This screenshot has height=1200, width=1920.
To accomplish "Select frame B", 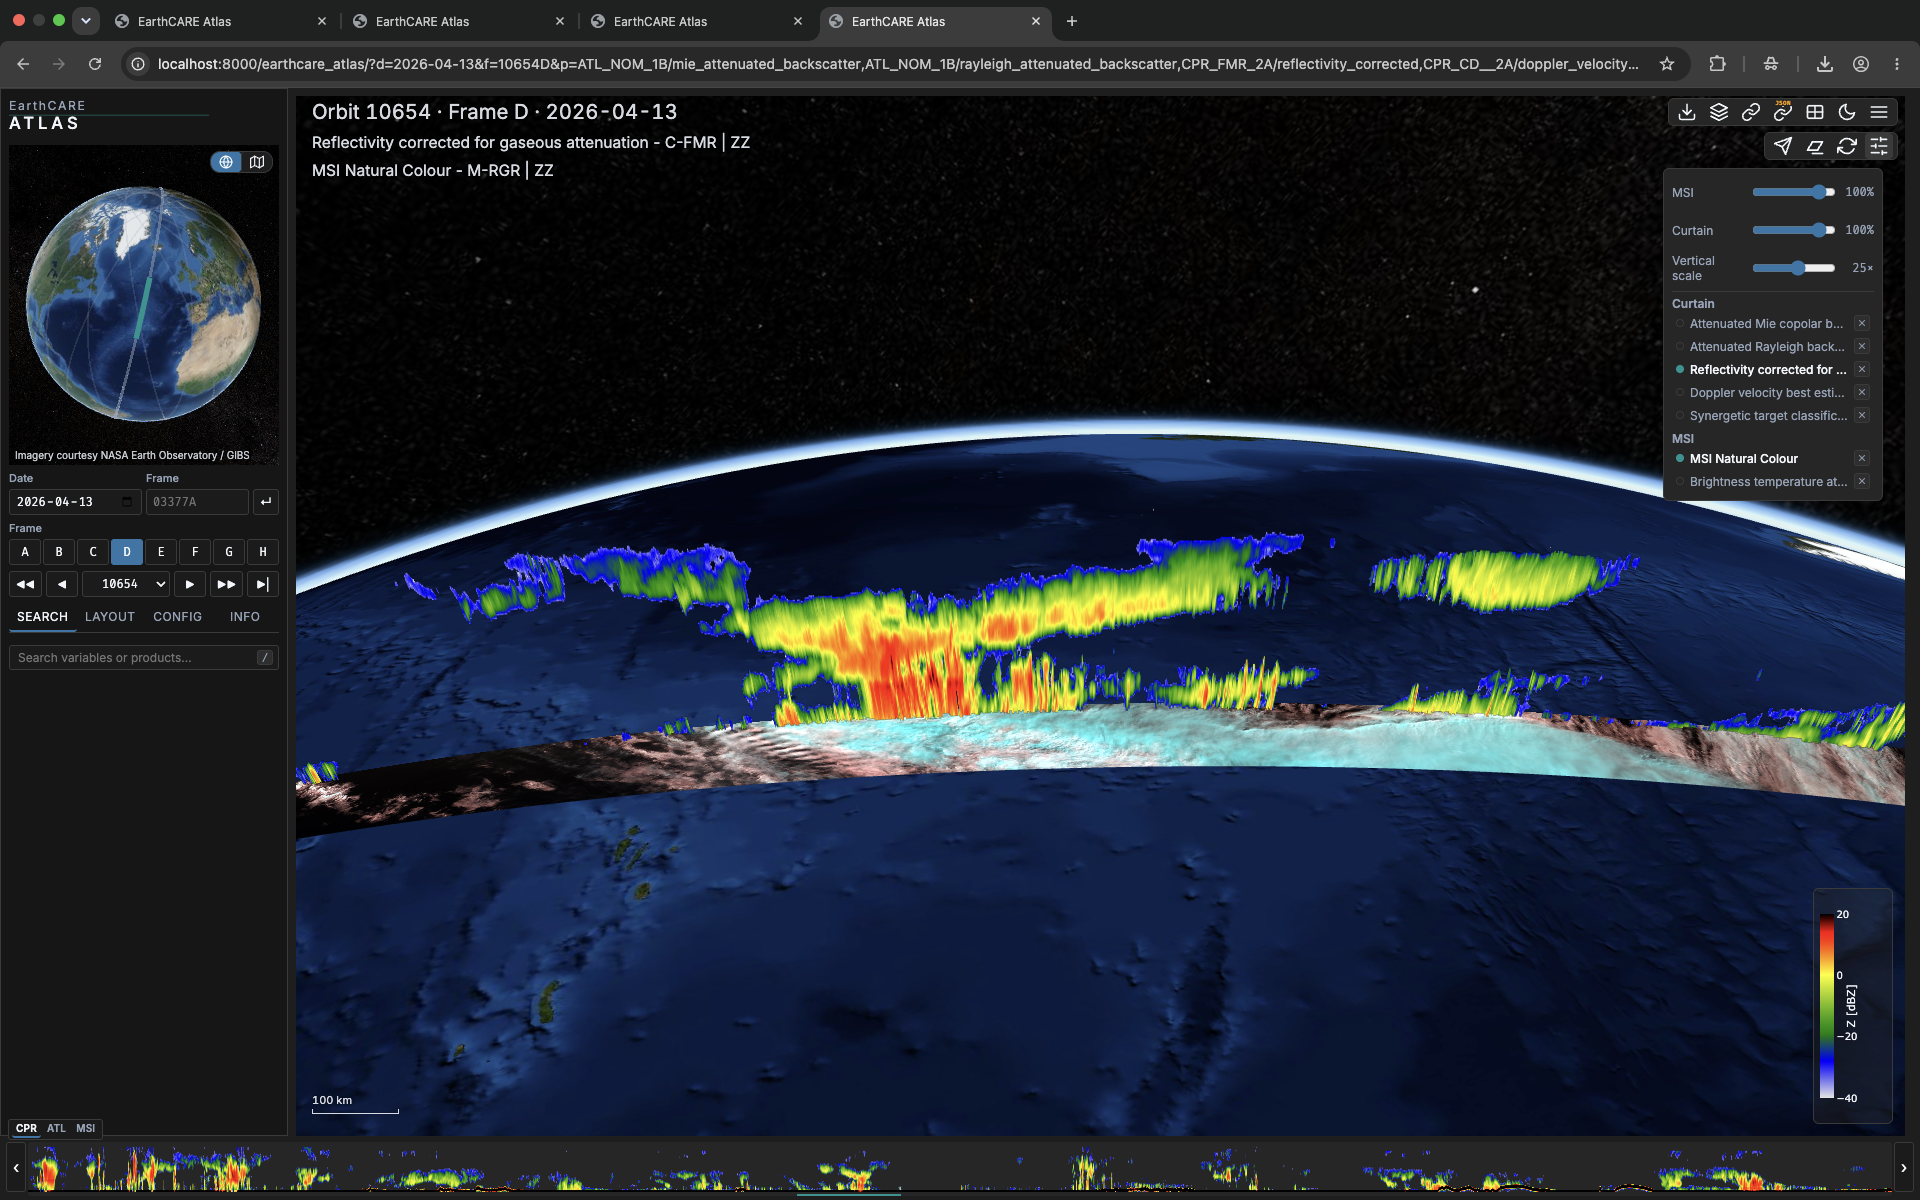I will [59, 552].
